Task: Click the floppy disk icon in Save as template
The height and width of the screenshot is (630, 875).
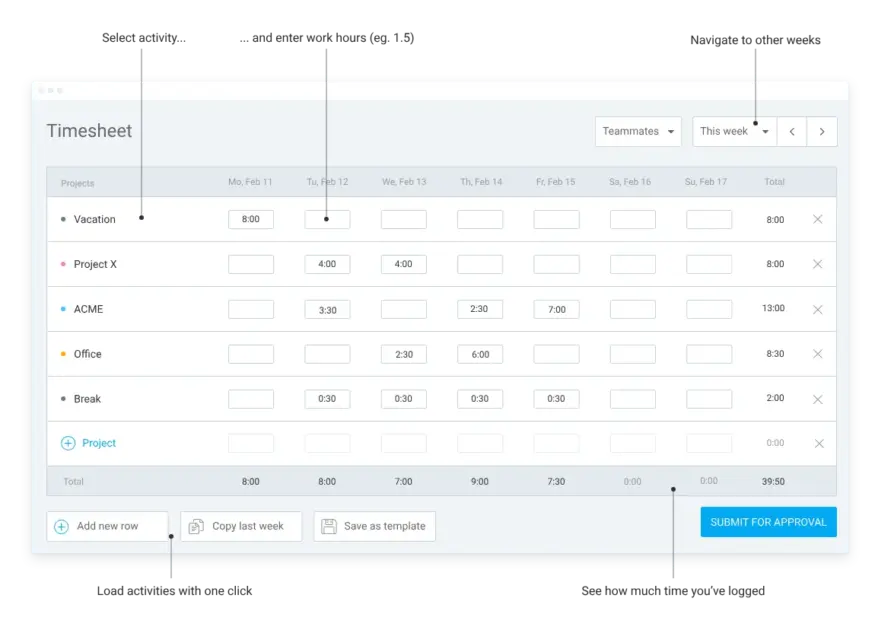Action: pos(329,526)
